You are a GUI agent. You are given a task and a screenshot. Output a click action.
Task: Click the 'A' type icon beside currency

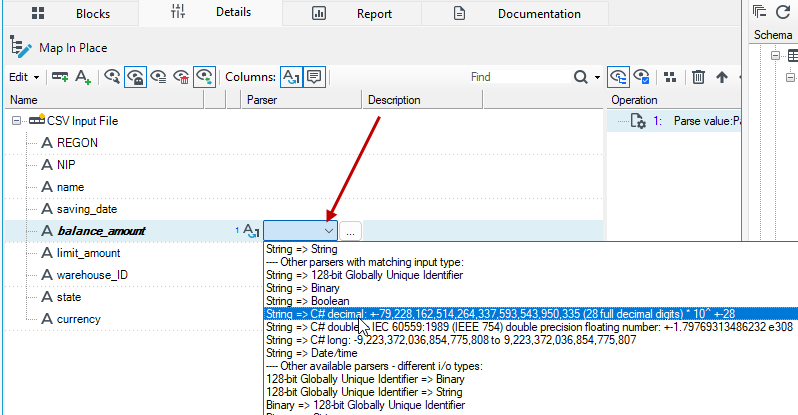click(47, 319)
